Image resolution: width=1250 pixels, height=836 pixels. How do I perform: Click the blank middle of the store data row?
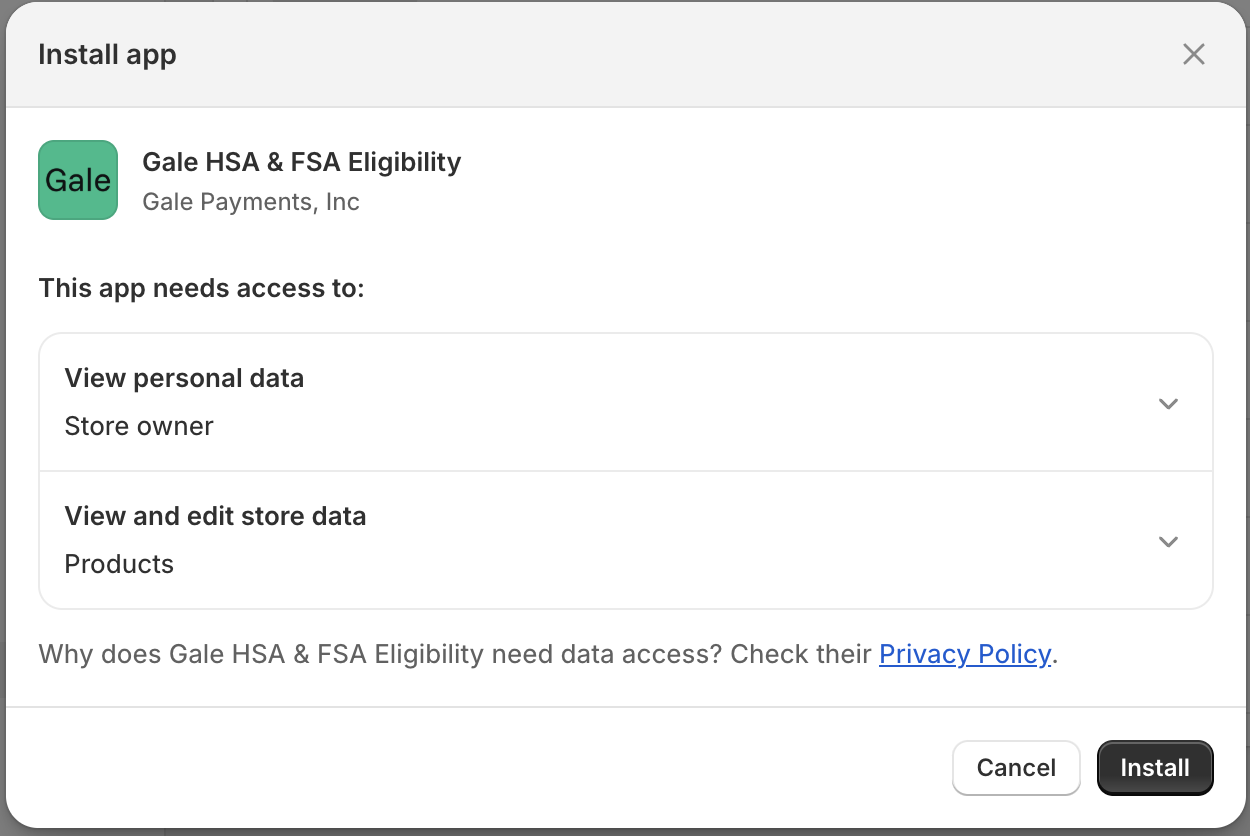point(700,541)
